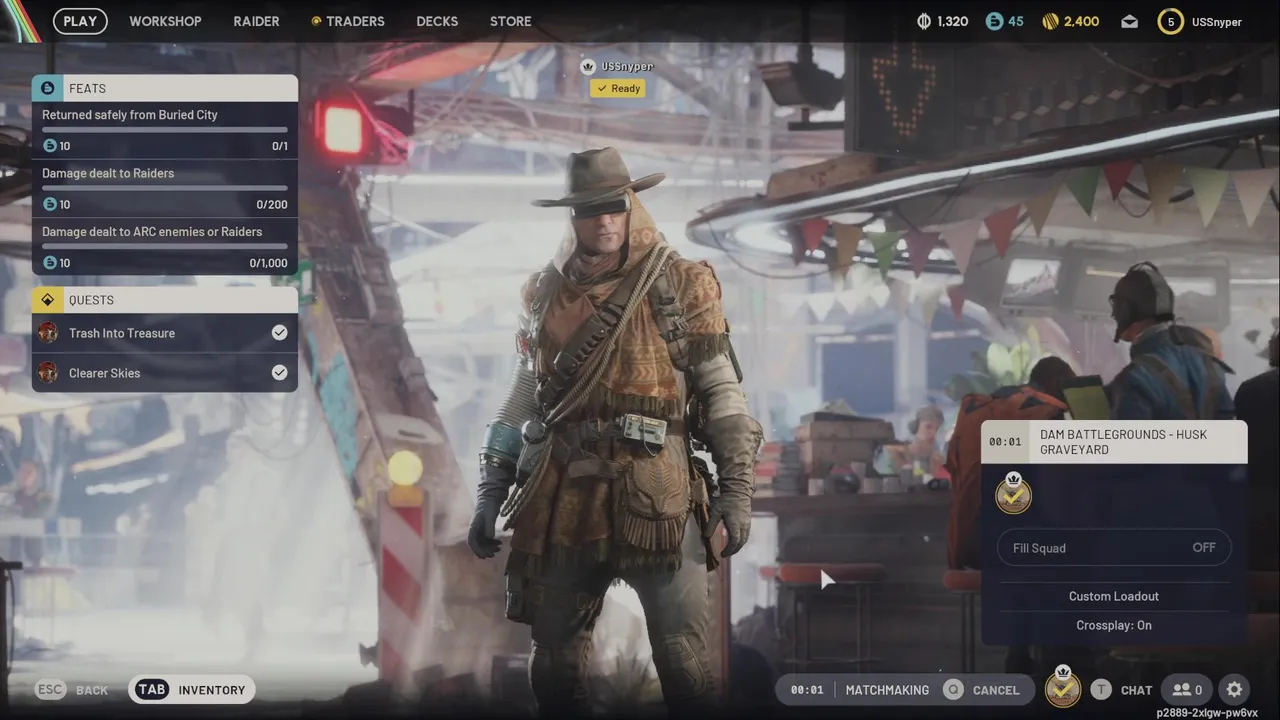
Task: Click the coin currency icon showing 1,320
Action: click(924, 21)
